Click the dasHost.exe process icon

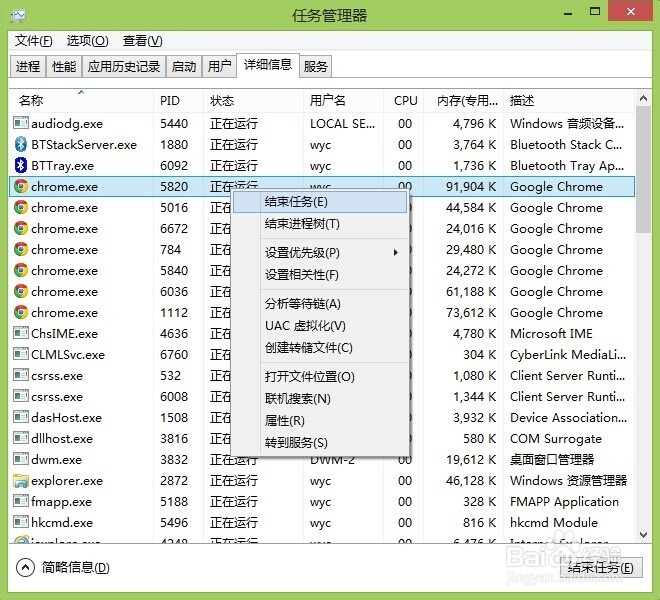(x=21, y=417)
